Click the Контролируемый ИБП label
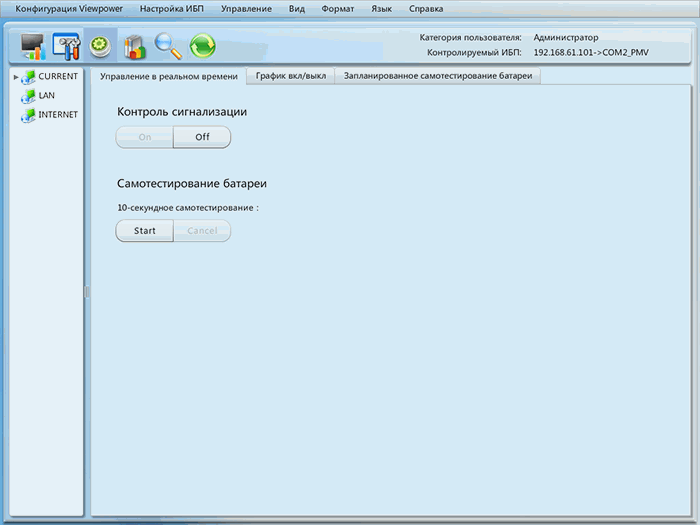Image resolution: width=700 pixels, height=525 pixels. tap(474, 53)
